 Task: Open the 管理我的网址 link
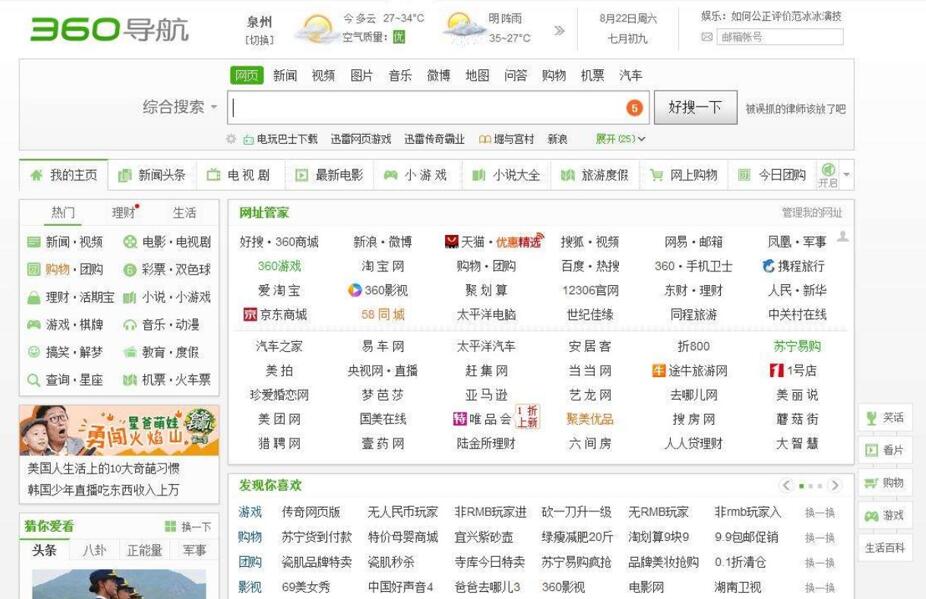(x=811, y=213)
